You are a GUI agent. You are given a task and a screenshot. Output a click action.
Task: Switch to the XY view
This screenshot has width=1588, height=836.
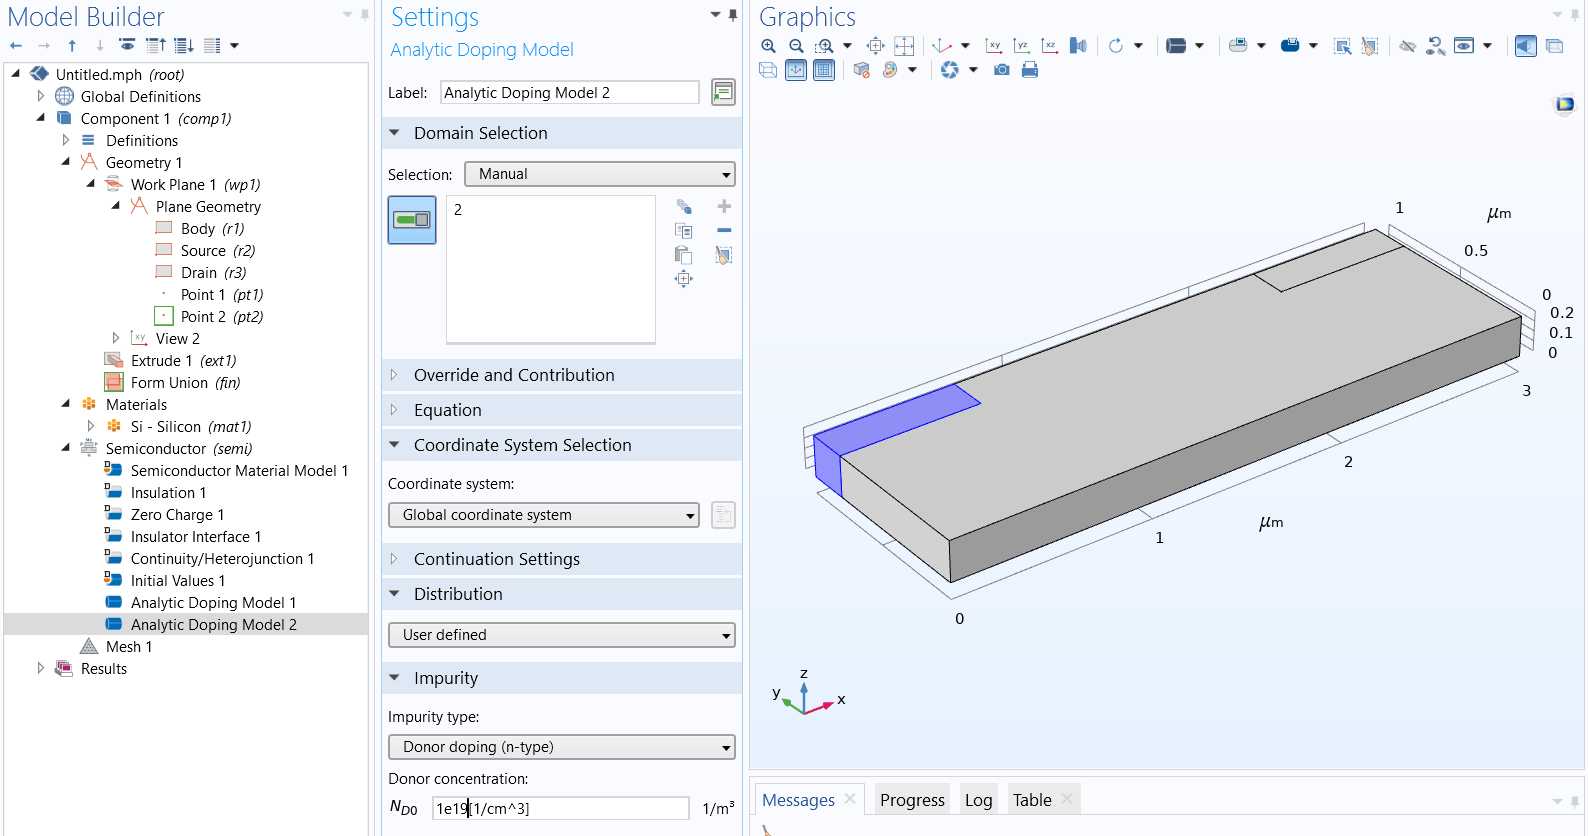tap(993, 46)
